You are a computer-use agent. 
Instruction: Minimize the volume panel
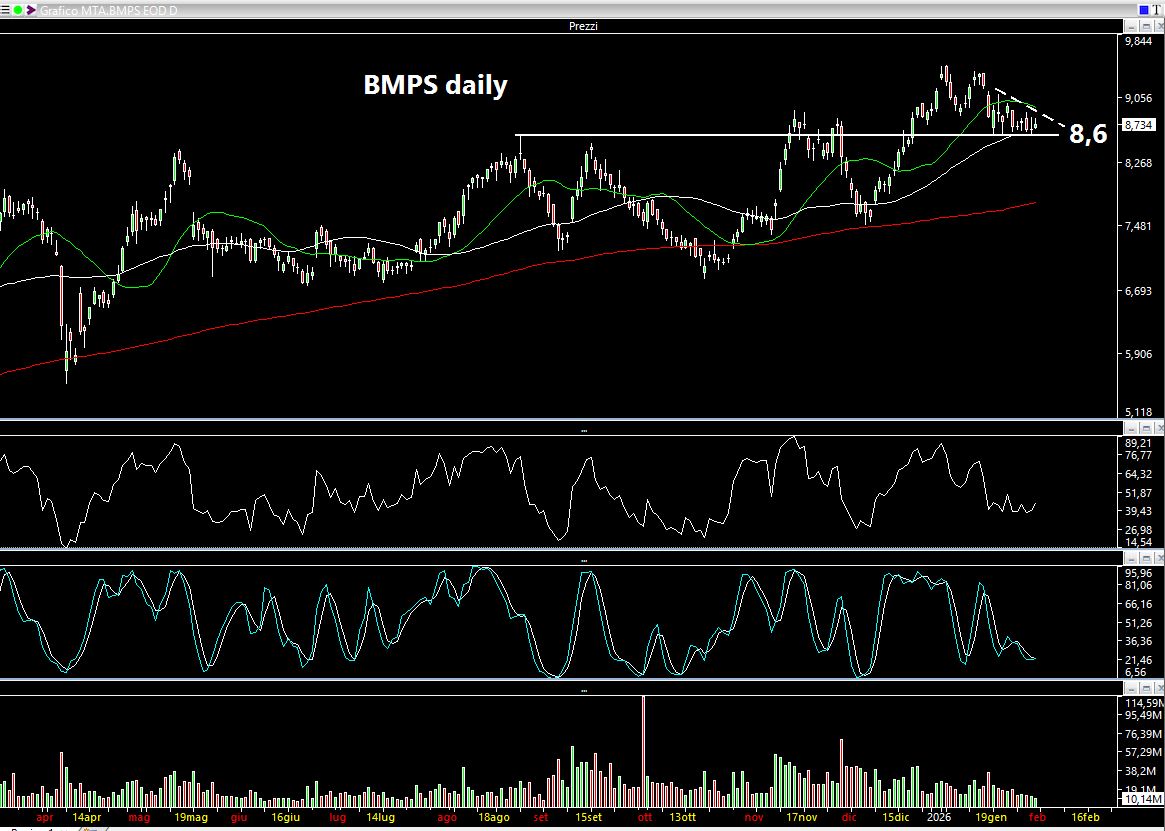1132,689
